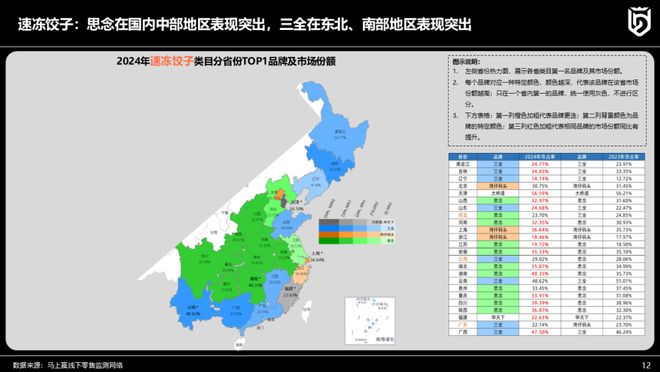The width and height of the screenshot is (660, 372).
Task: Pick the darkest blue legend swatch
Action: click(329, 229)
